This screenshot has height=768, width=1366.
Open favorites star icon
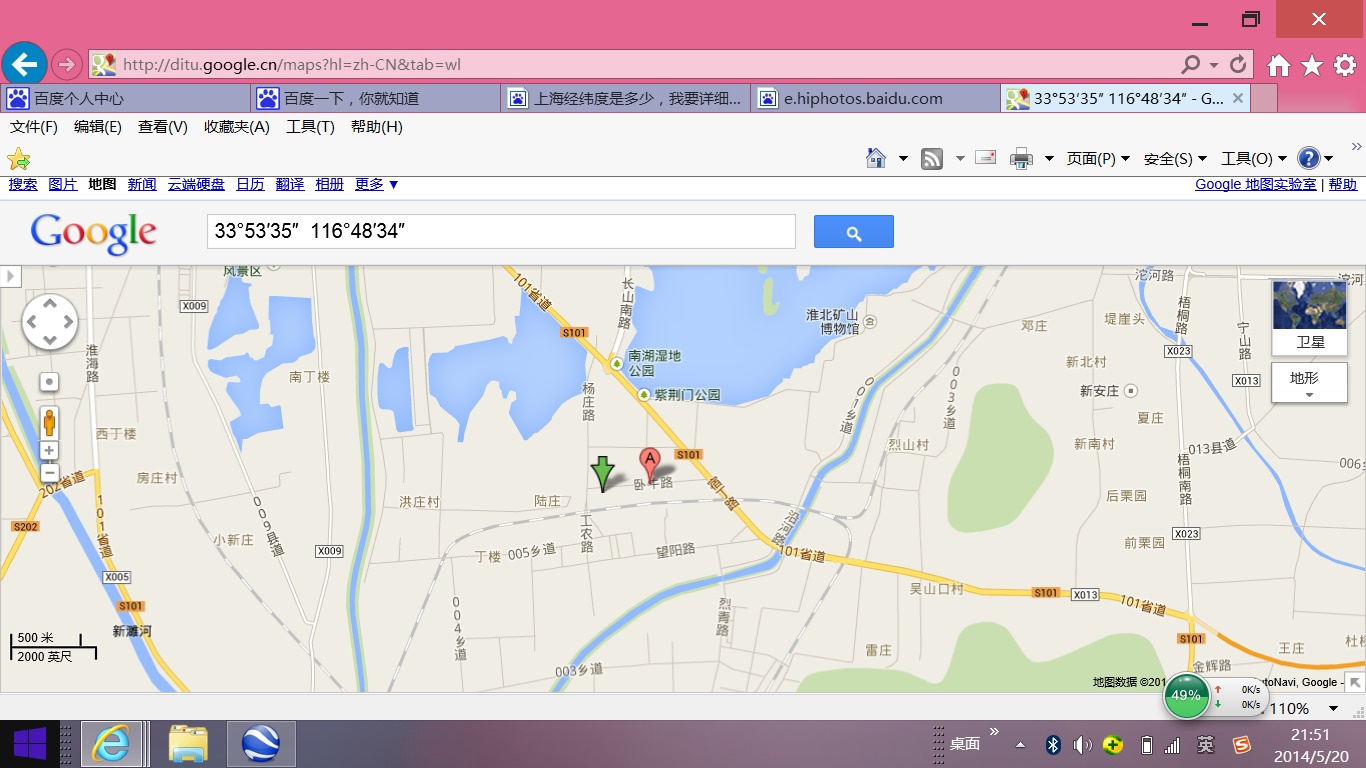tap(1312, 65)
